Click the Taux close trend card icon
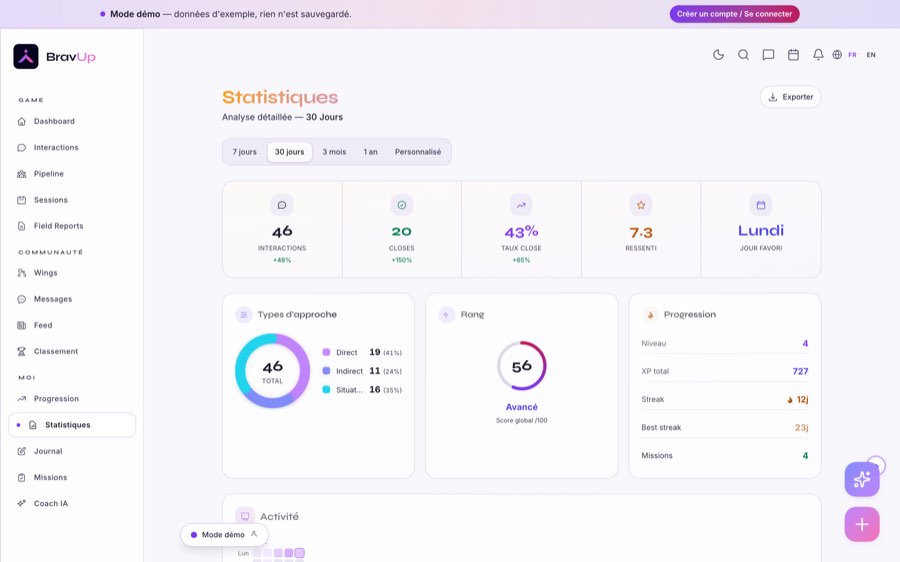 pos(521,205)
